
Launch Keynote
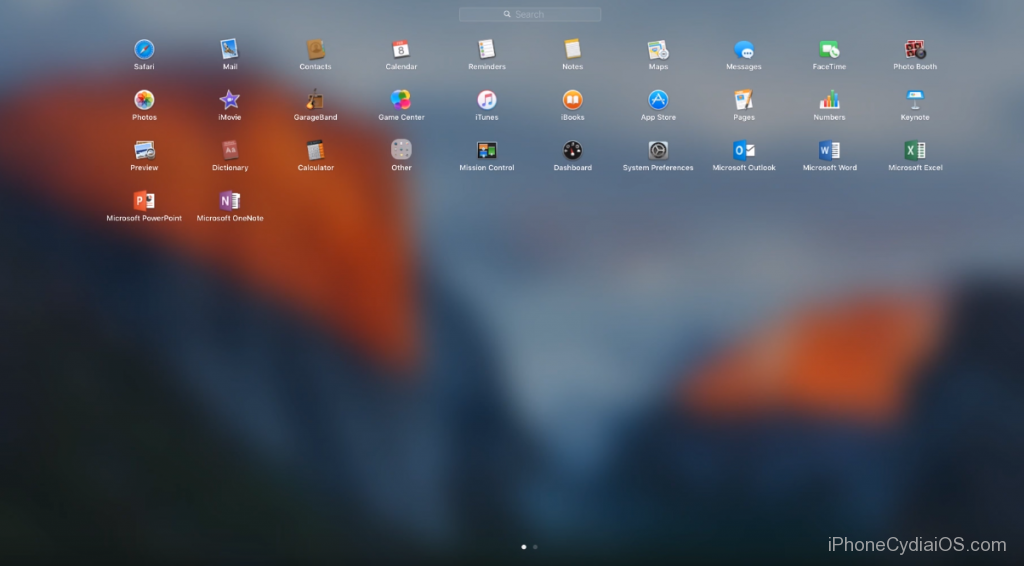pos(915,100)
